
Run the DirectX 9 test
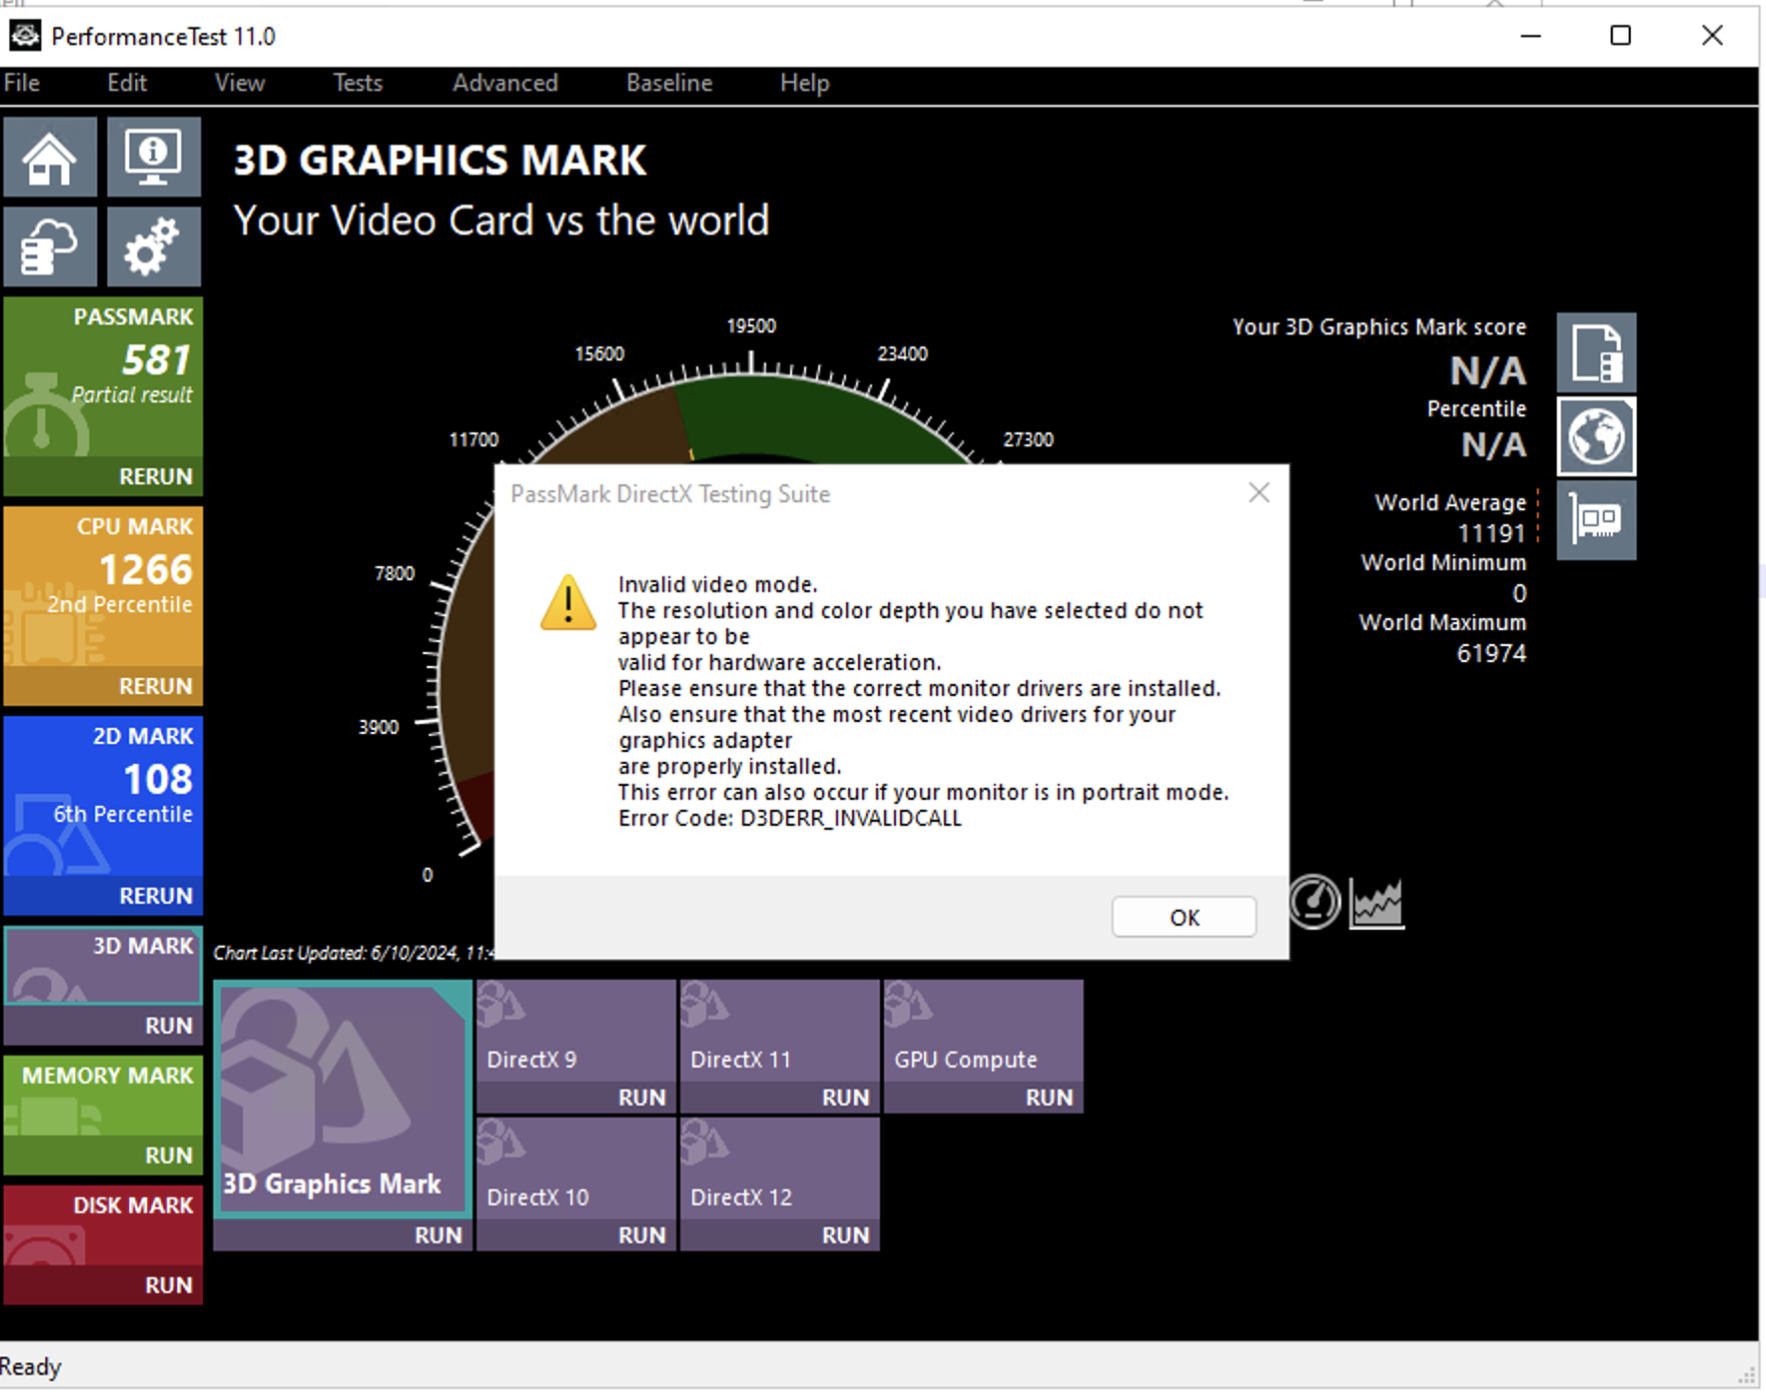[x=576, y=1098]
